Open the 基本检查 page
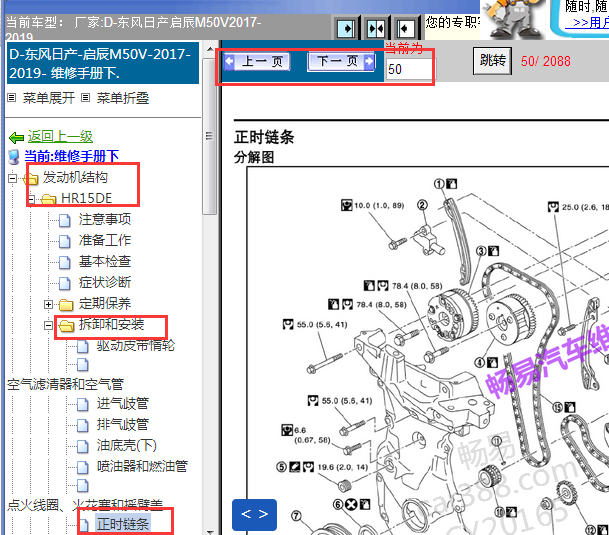 (105, 261)
